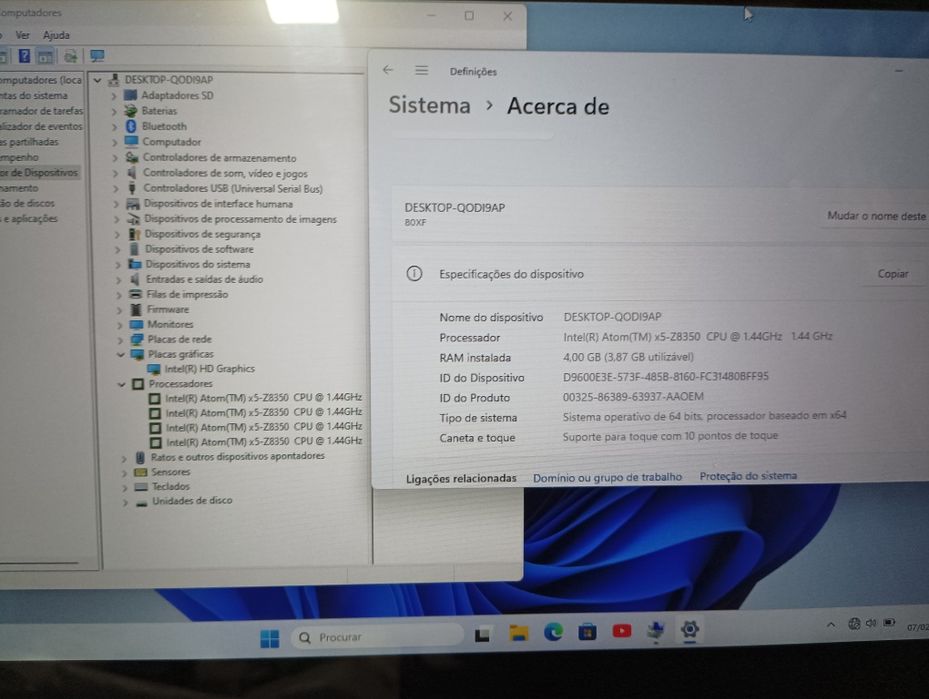Screen dimensions: 929x699
Task: Select Dispositivos de segurança
Action: 203,234
